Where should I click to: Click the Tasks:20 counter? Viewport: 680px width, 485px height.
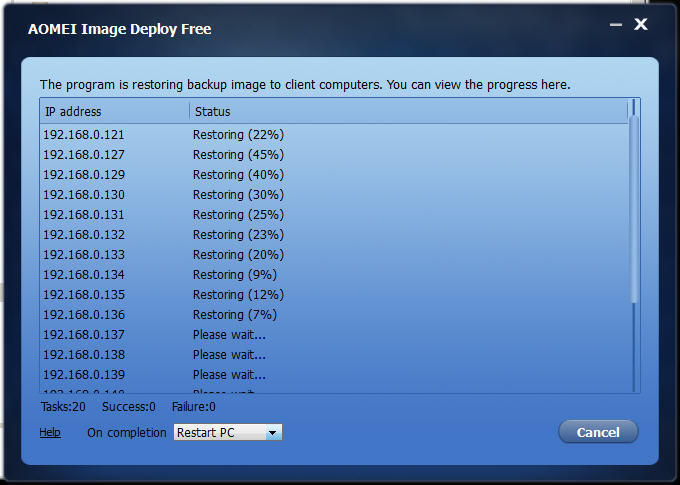tap(63, 406)
